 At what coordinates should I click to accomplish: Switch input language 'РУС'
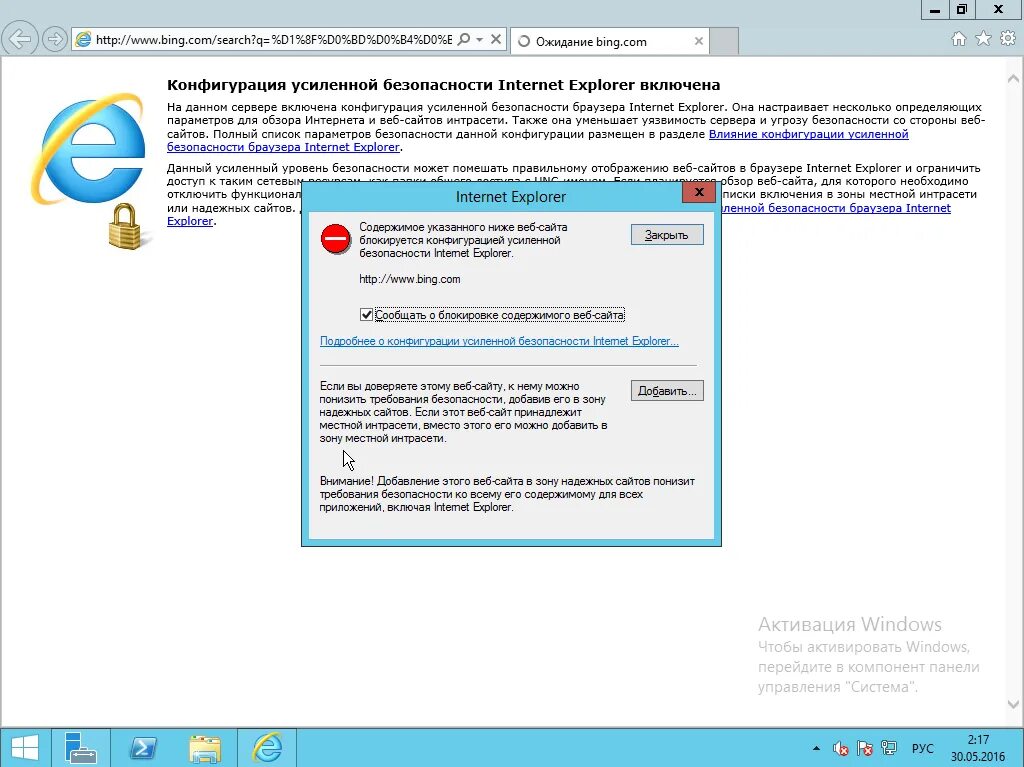click(922, 749)
